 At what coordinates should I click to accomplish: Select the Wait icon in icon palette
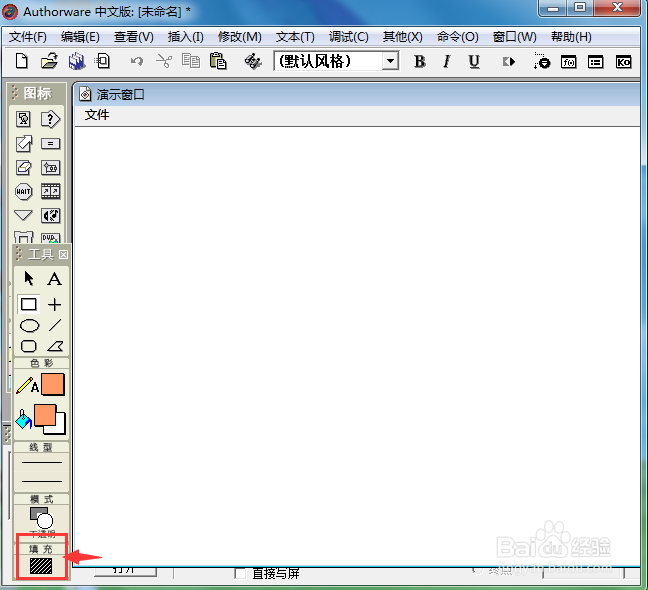point(24,191)
